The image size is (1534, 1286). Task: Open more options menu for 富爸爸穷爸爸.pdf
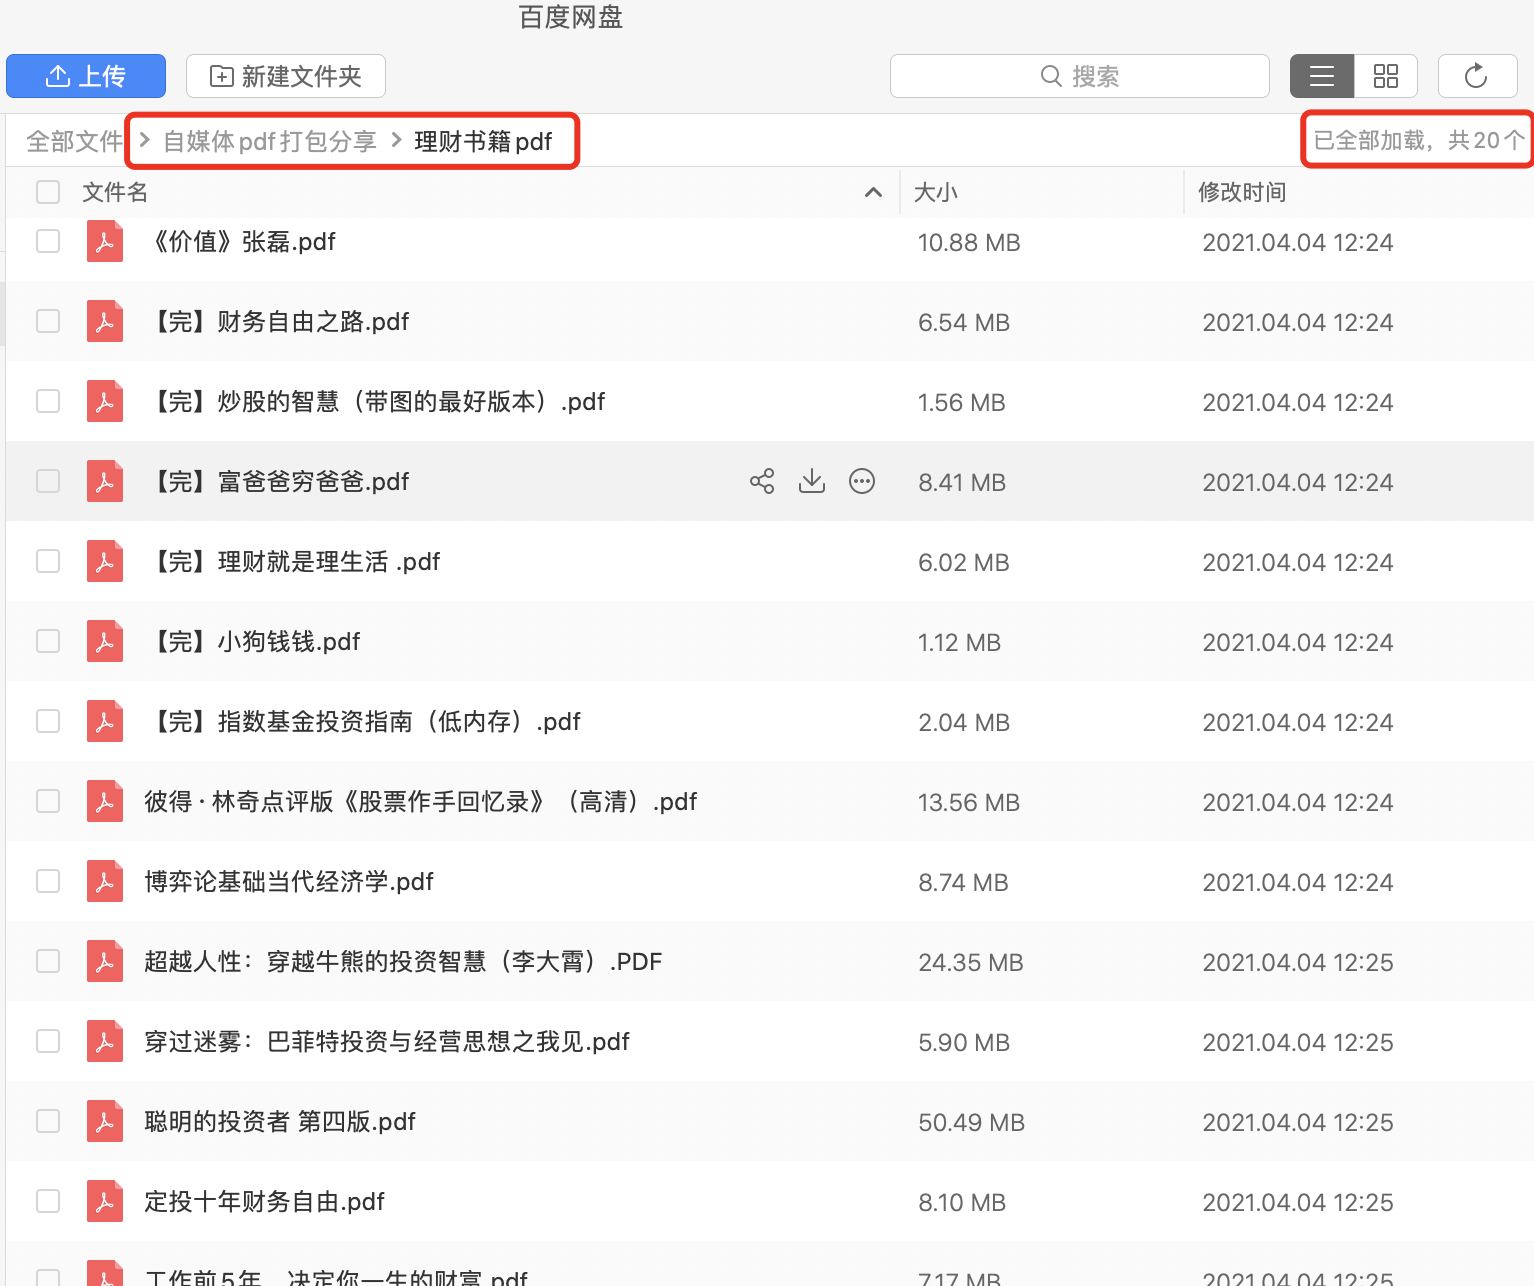862,481
